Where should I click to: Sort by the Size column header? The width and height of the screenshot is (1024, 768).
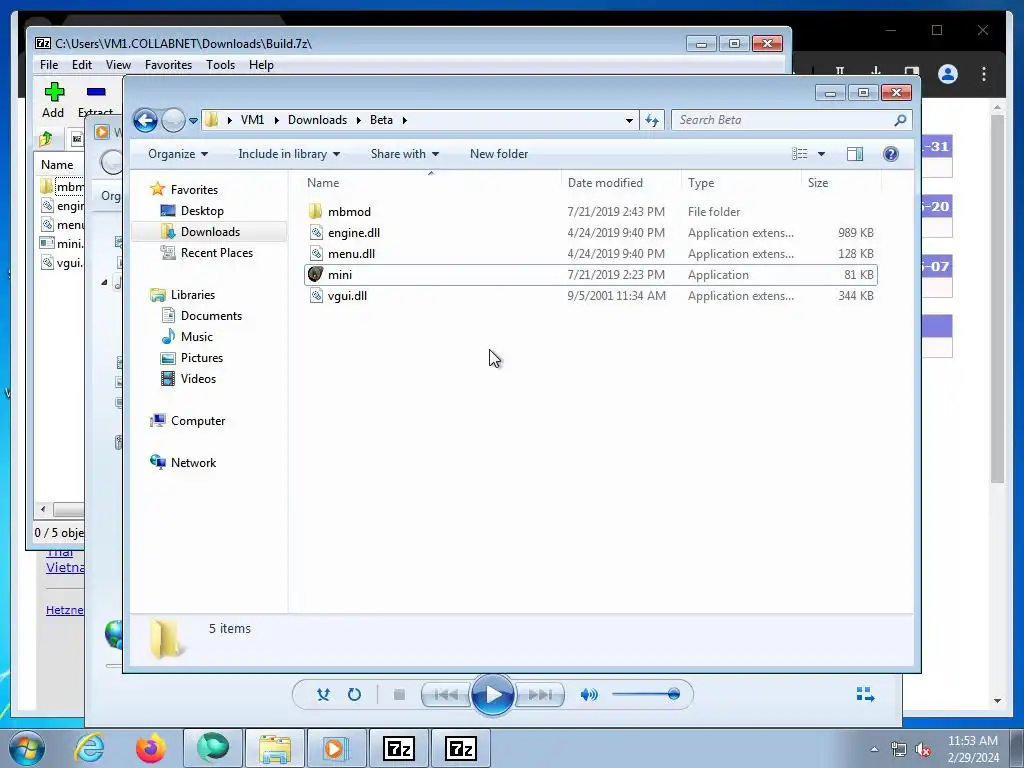coord(841,183)
